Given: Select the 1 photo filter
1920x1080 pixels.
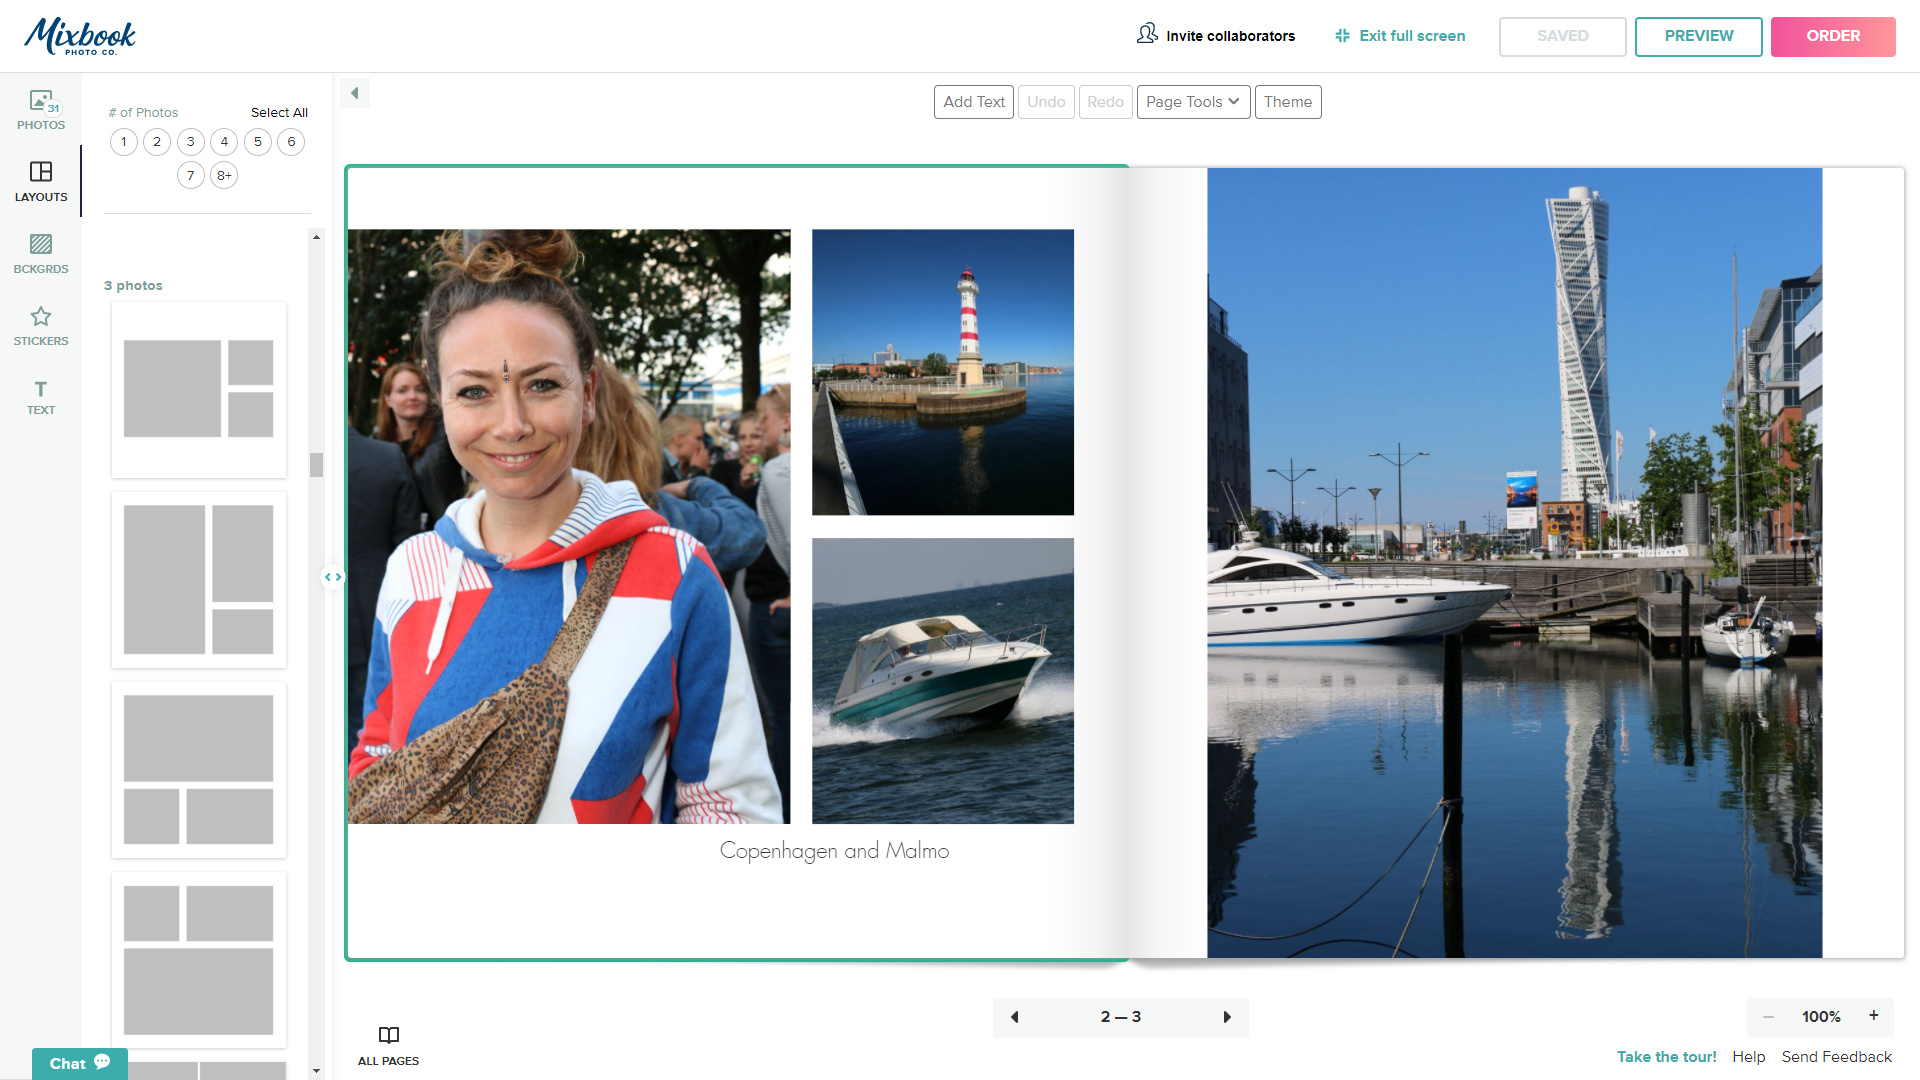Looking at the screenshot, I should click(124, 142).
